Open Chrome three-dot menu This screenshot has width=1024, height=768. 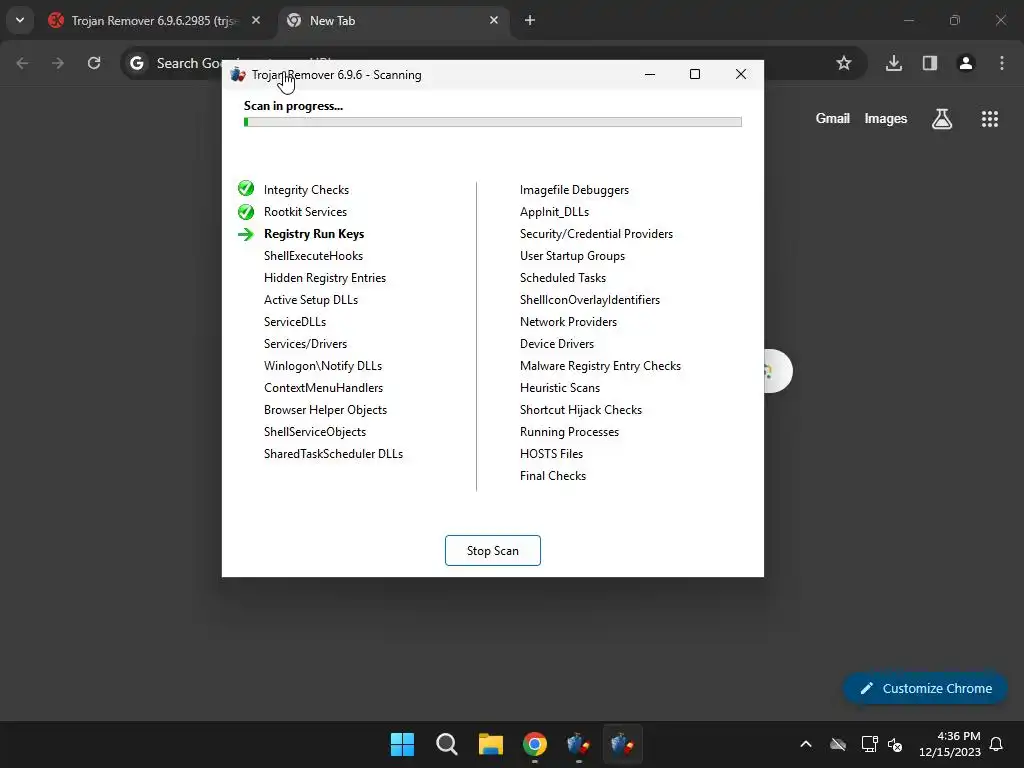pos(1002,63)
